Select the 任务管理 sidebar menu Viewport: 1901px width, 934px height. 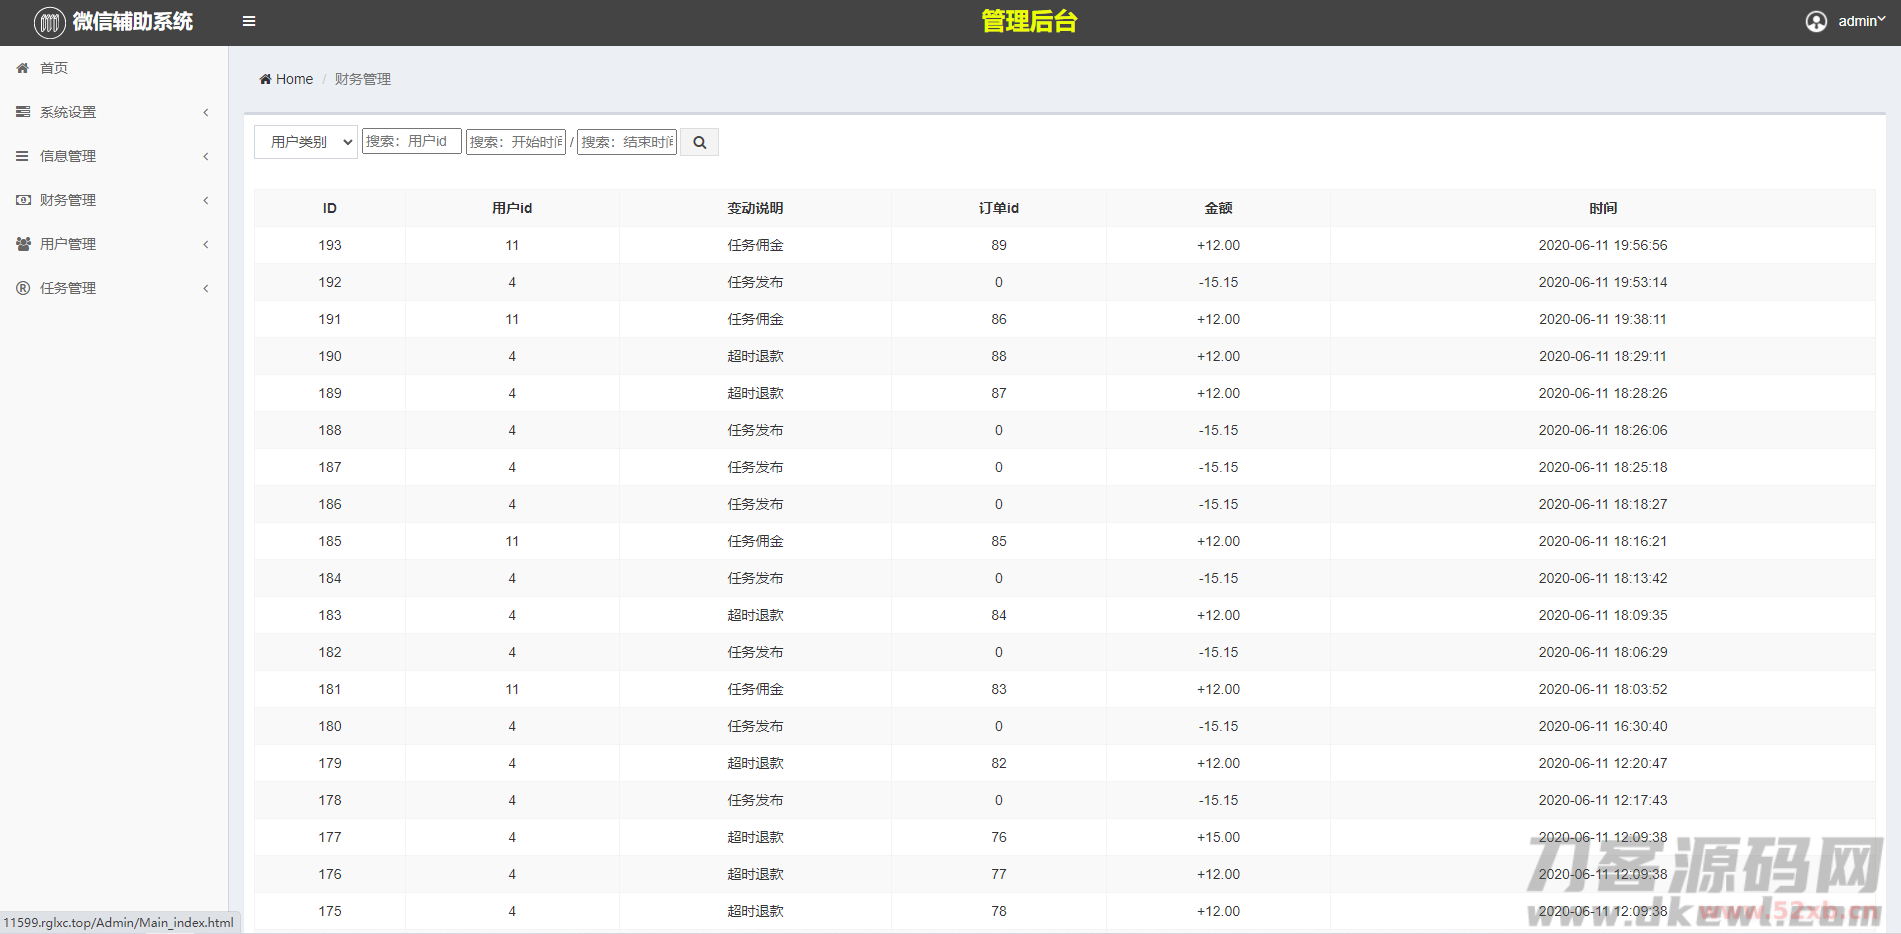(68, 288)
